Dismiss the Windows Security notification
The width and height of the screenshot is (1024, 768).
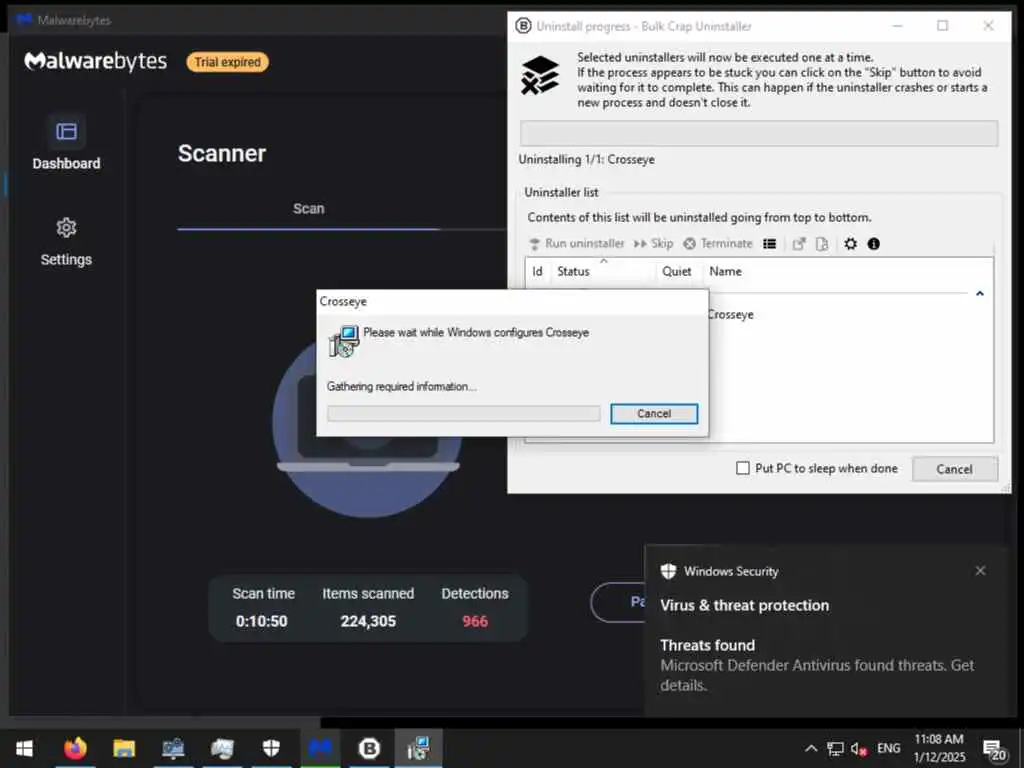(x=980, y=571)
